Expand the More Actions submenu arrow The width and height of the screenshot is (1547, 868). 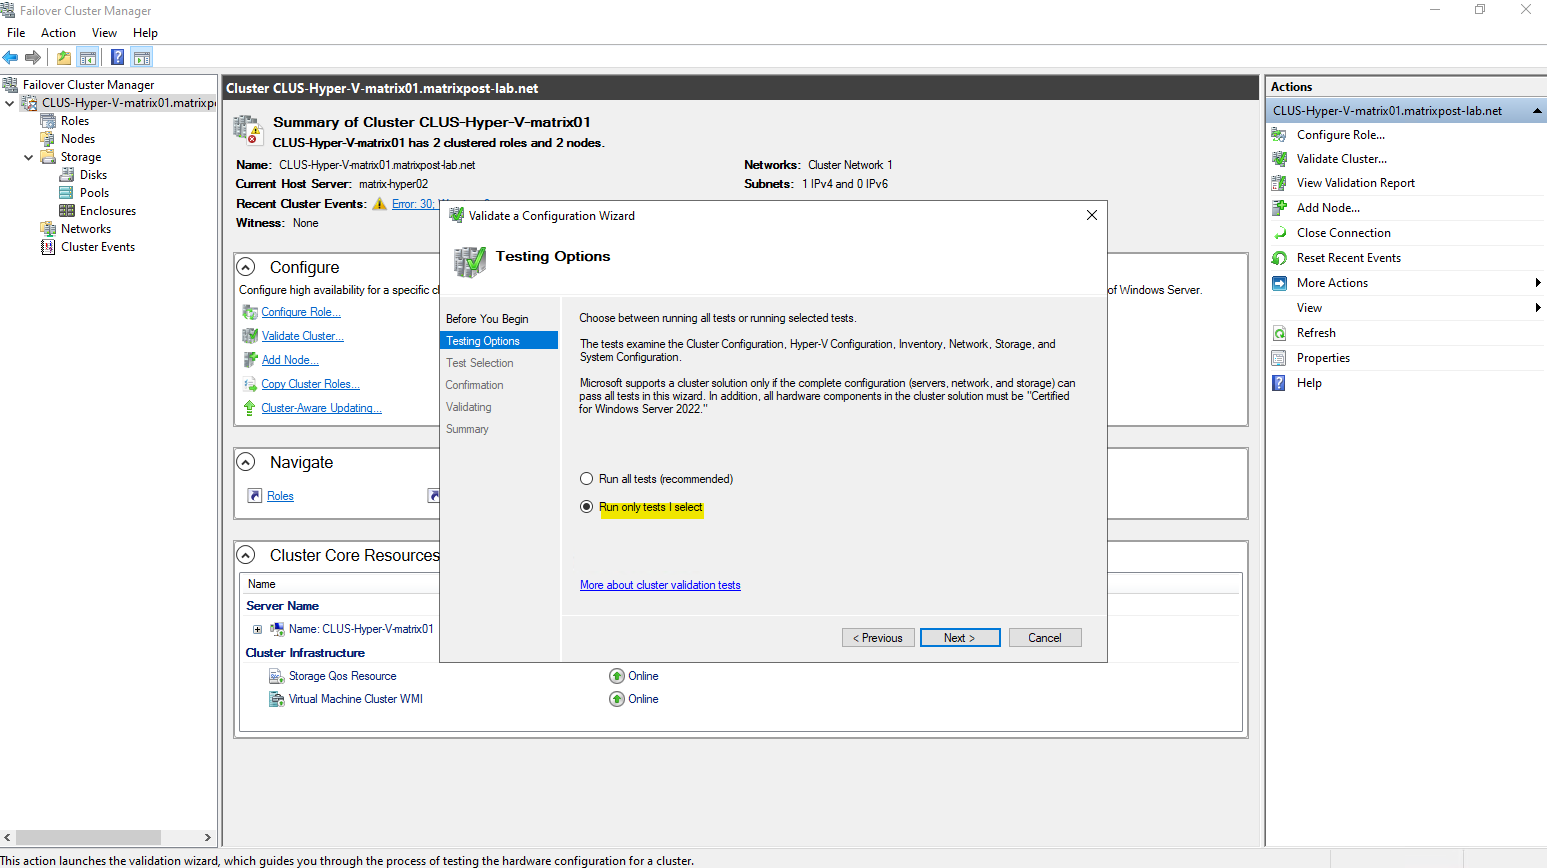[x=1537, y=283]
